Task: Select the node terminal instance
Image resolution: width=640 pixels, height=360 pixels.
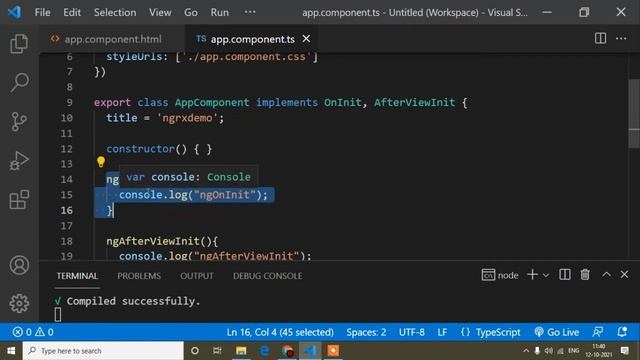Action: (500, 275)
